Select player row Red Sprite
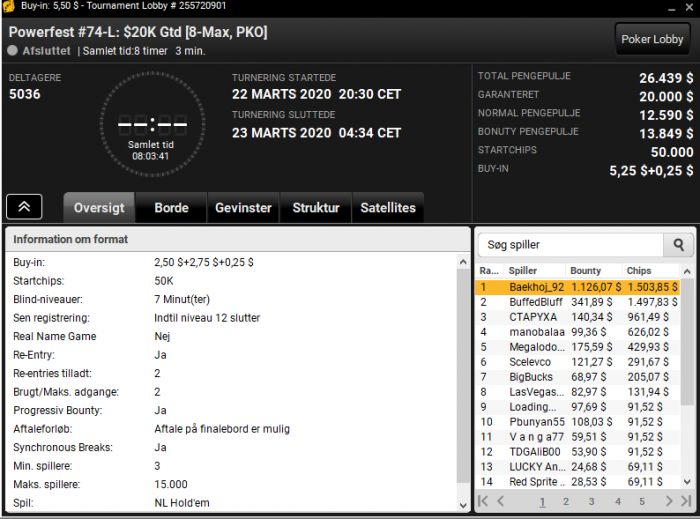Image resolution: width=700 pixels, height=519 pixels. click(x=578, y=482)
